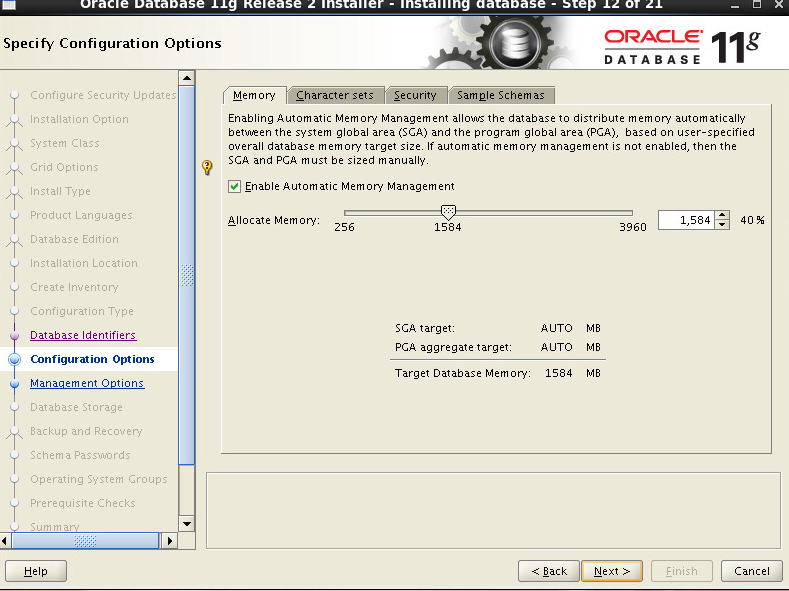Click the sidebar vertical scrollbar thumb
Screen dimensions: 789x591
(x=187, y=275)
